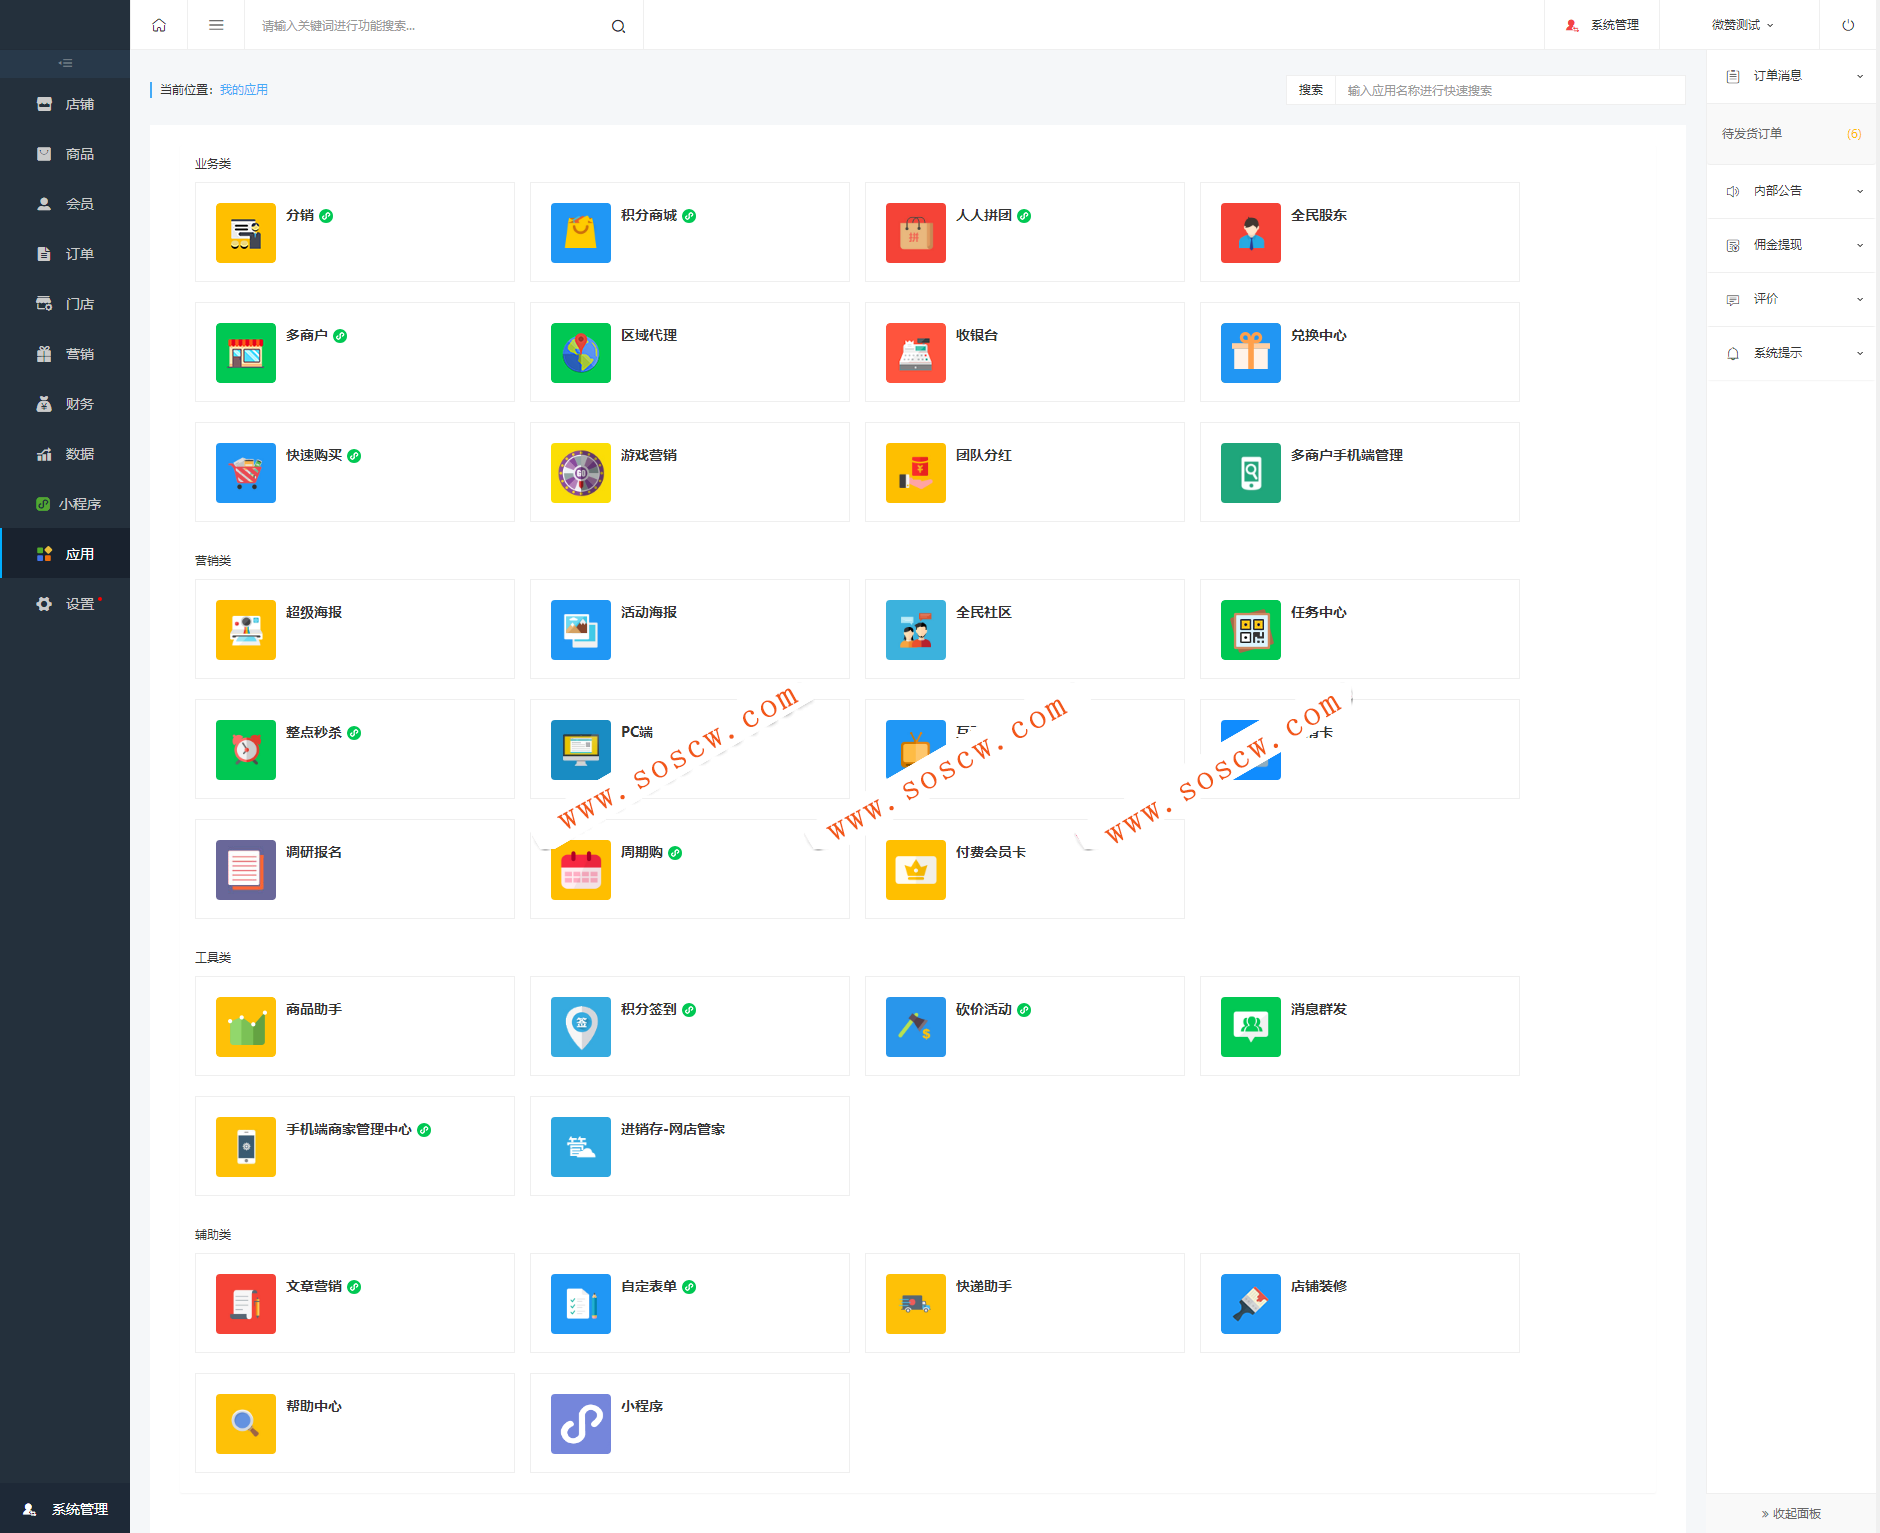Open the 自定表单 app link
The image size is (1880, 1533).
[648, 1286]
